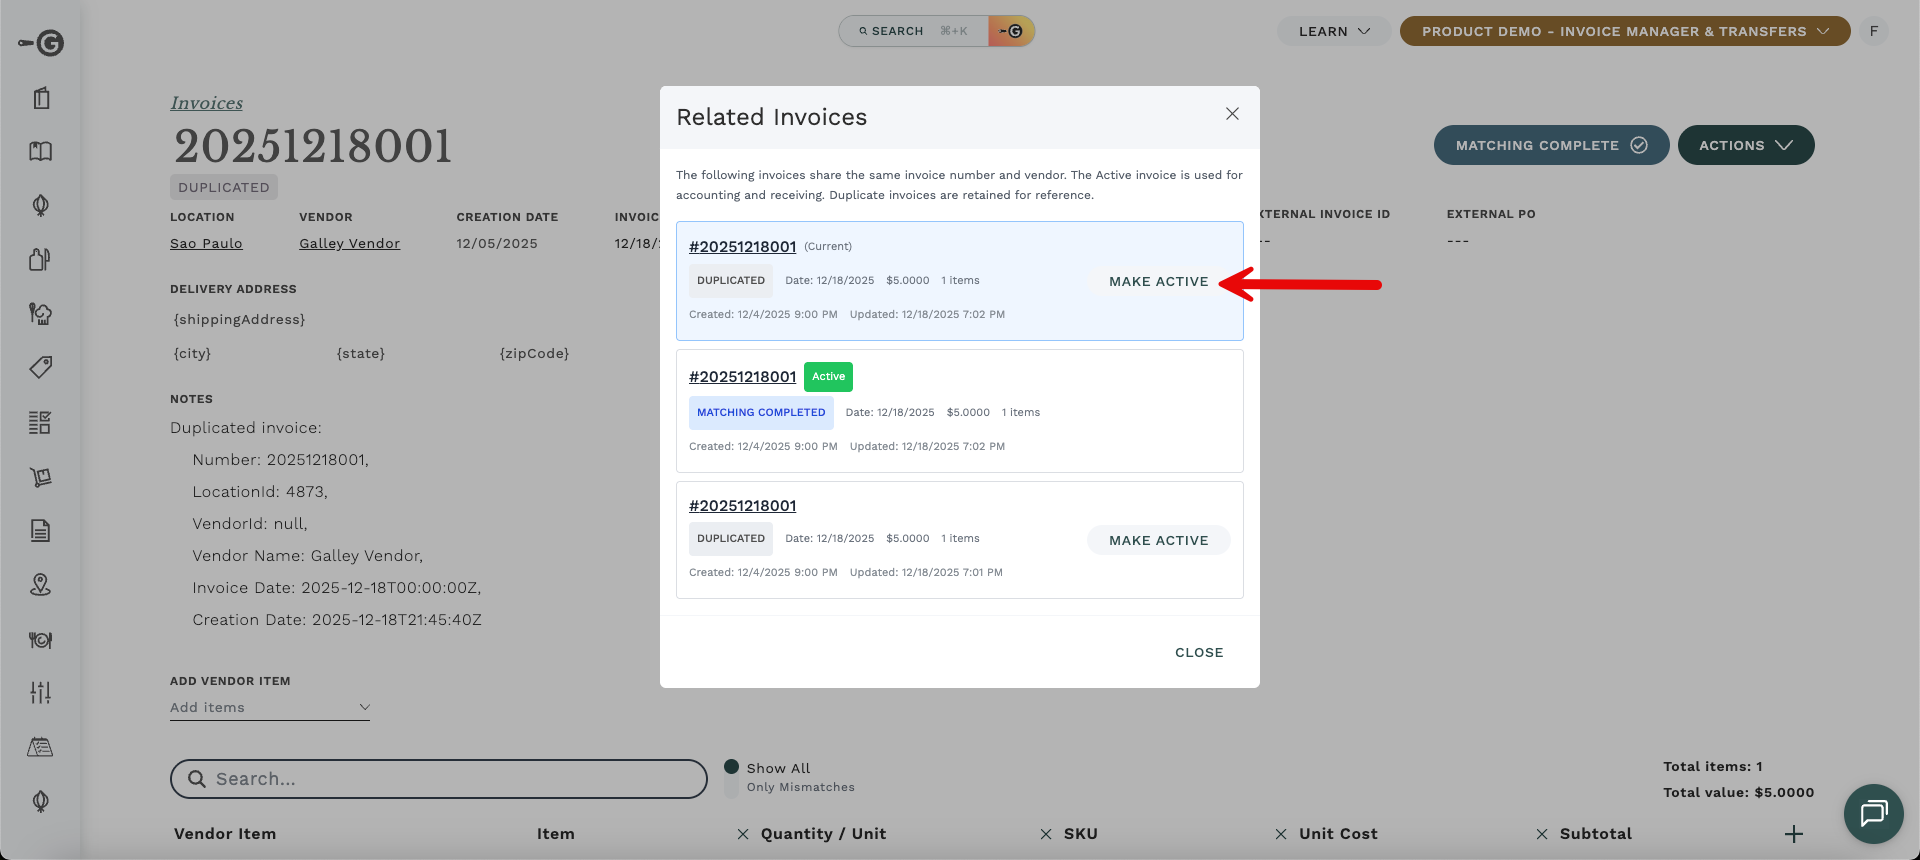Image resolution: width=1920 pixels, height=860 pixels.
Task: Close the Related Invoices dialog with the X
Action: (x=1232, y=114)
